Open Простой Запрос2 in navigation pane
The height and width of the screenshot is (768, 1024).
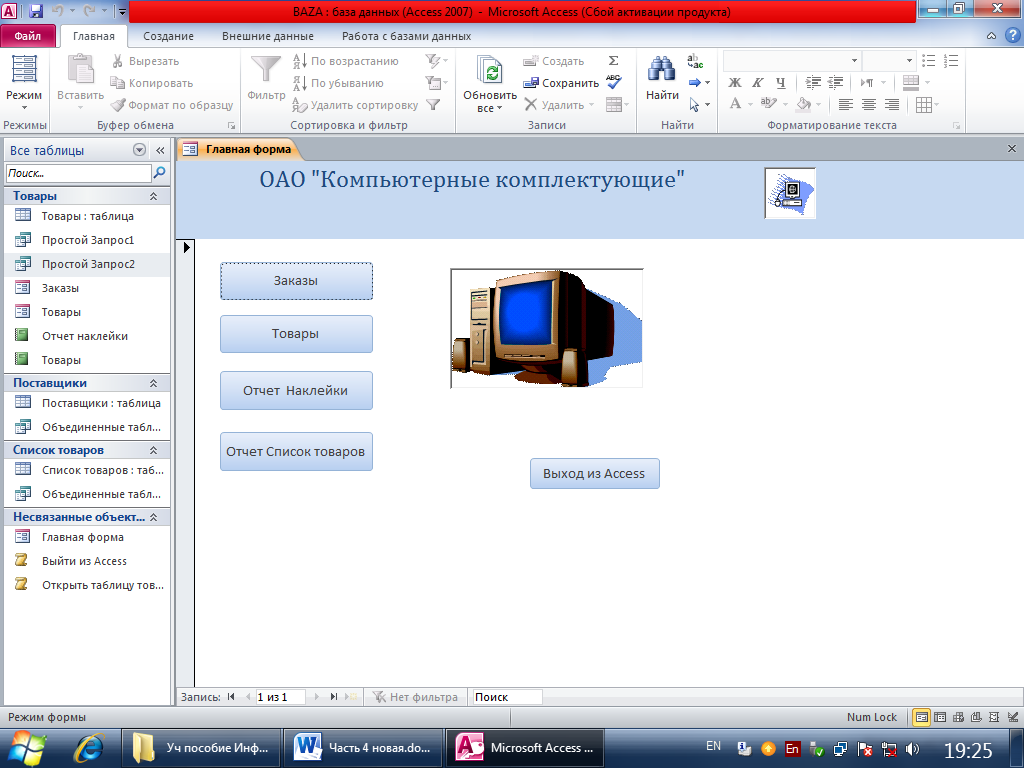(86, 264)
